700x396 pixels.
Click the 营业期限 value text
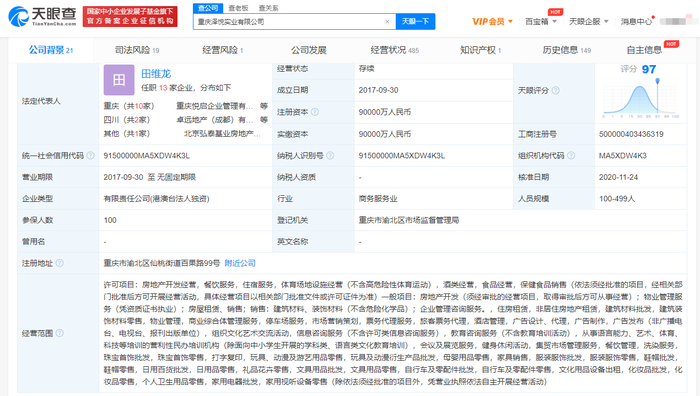tap(150, 177)
